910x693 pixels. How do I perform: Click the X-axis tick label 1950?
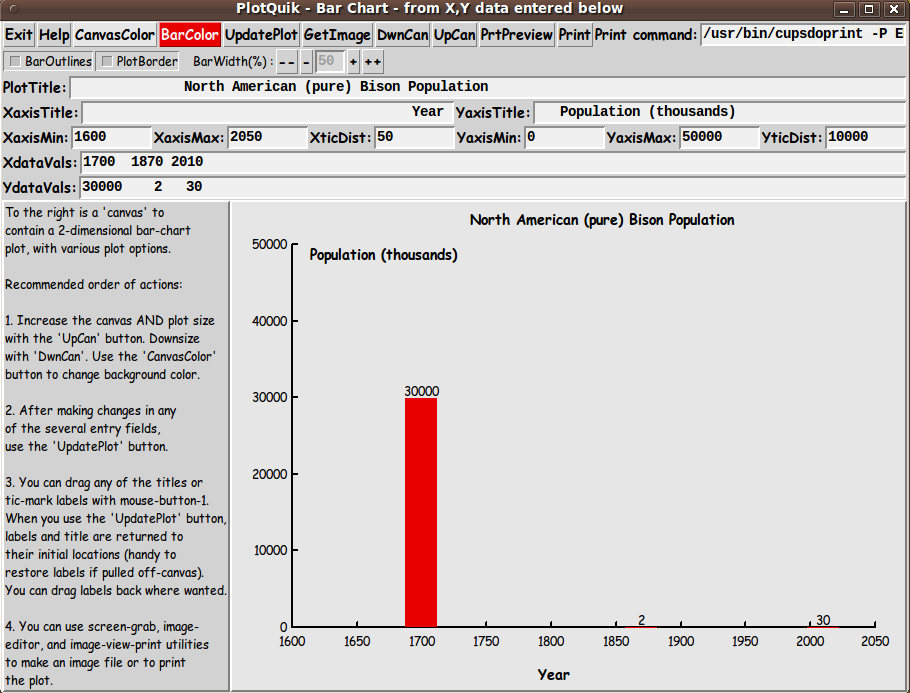point(745,641)
